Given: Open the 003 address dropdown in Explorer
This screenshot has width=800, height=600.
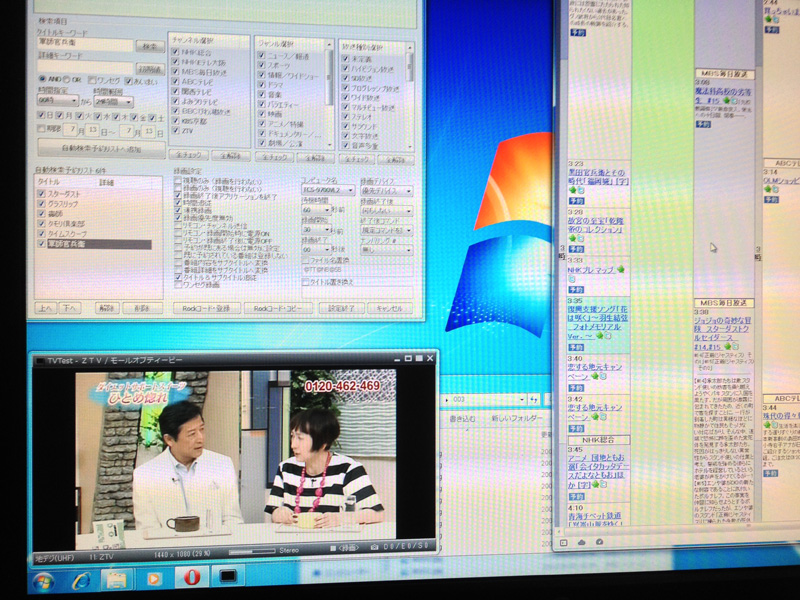Looking at the screenshot, I should pos(522,399).
